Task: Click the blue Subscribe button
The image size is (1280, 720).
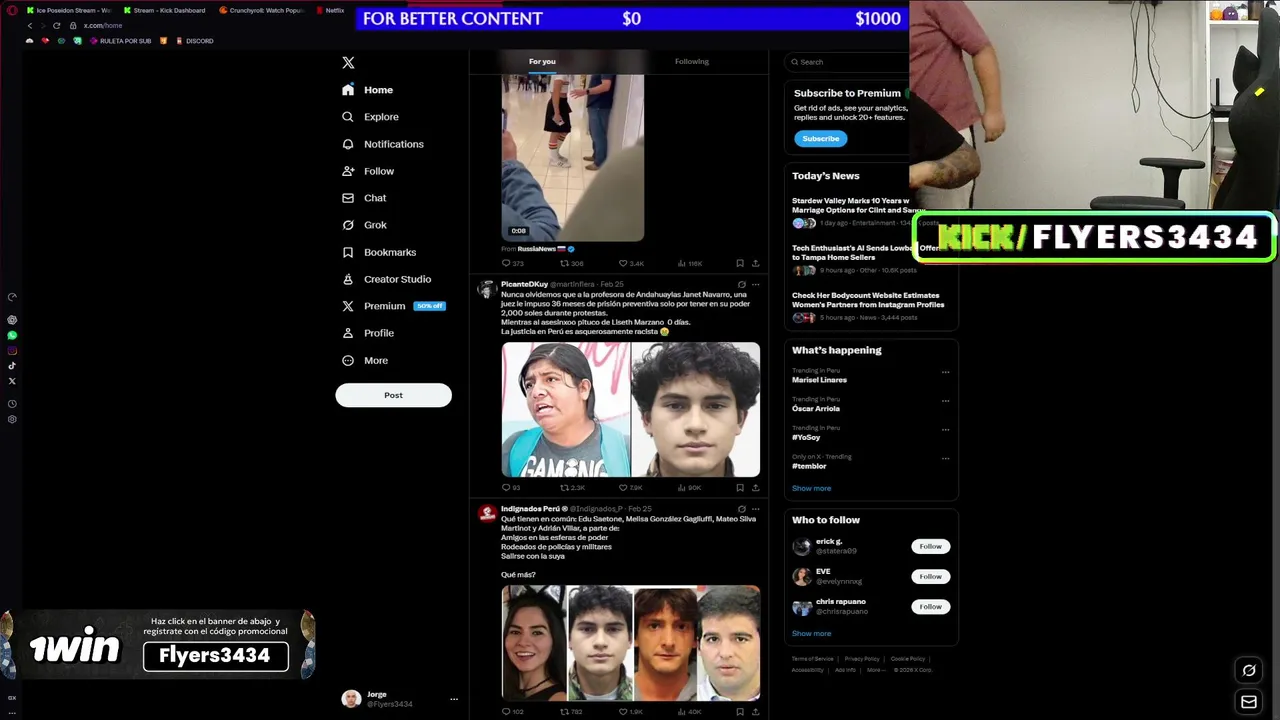Action: 821,139
